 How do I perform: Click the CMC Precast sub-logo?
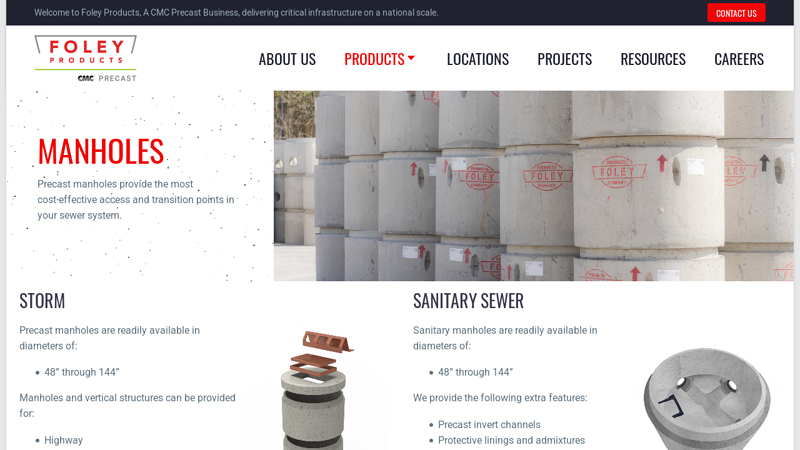tap(107, 78)
